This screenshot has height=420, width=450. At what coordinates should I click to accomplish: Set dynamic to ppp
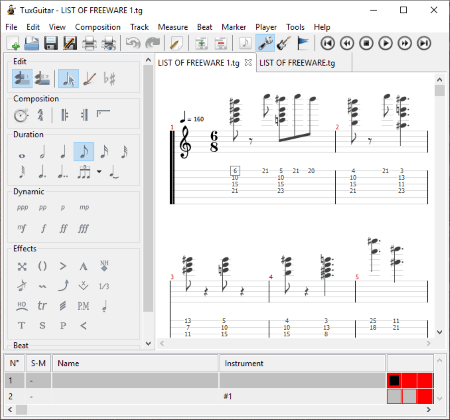click(22, 207)
